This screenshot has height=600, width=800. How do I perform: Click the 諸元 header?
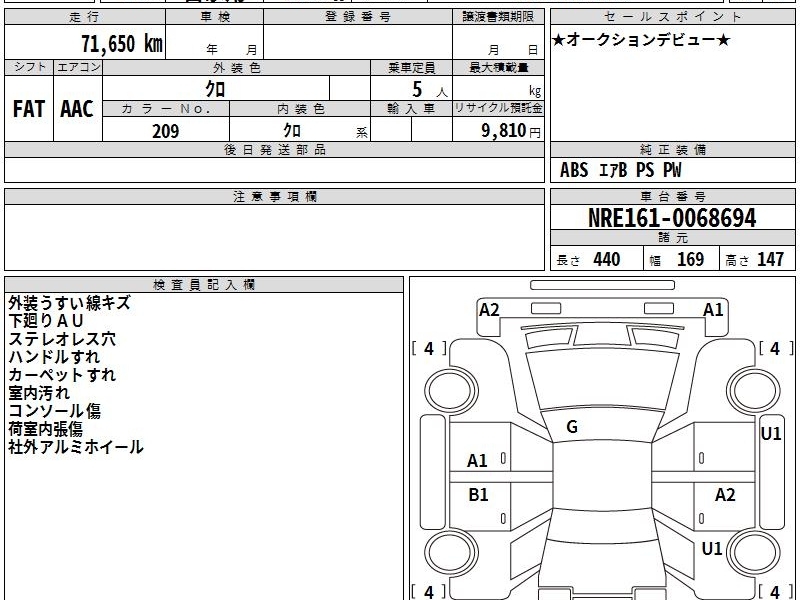click(x=672, y=238)
